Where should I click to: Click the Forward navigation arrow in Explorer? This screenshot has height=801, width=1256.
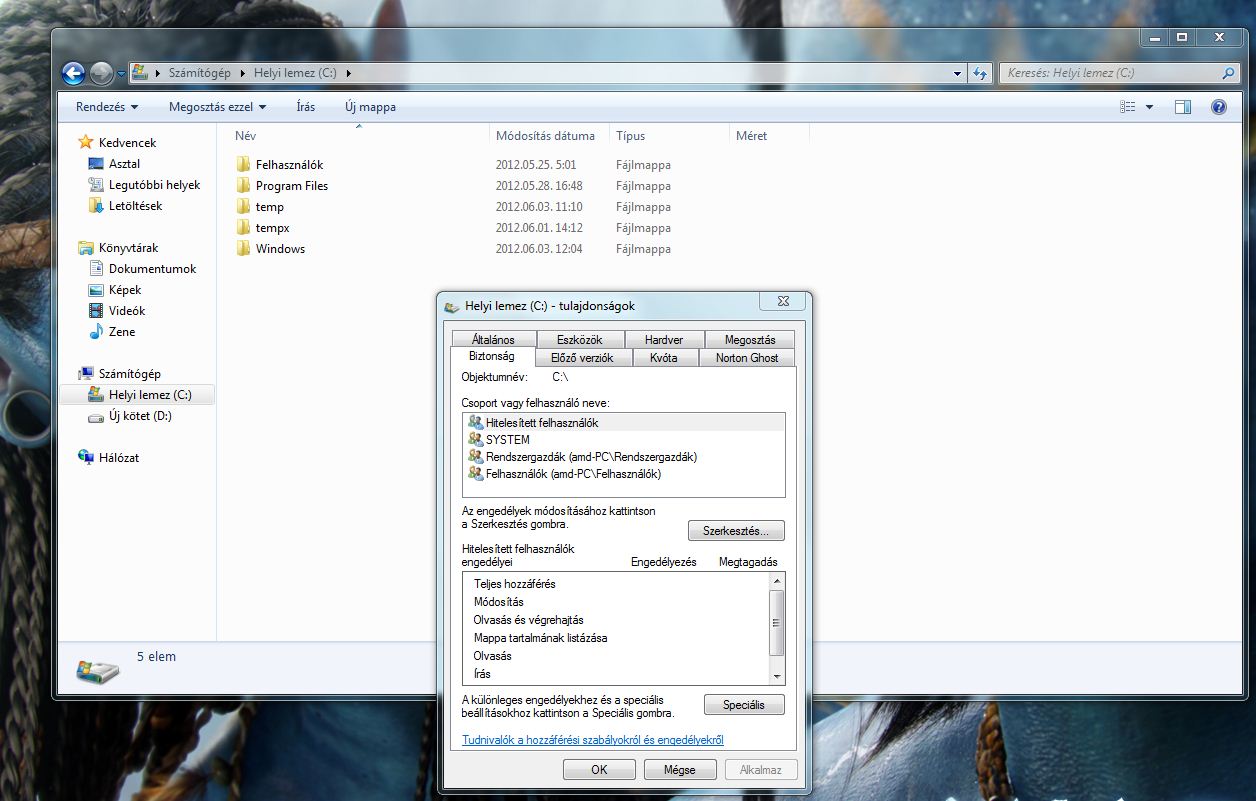(101, 73)
